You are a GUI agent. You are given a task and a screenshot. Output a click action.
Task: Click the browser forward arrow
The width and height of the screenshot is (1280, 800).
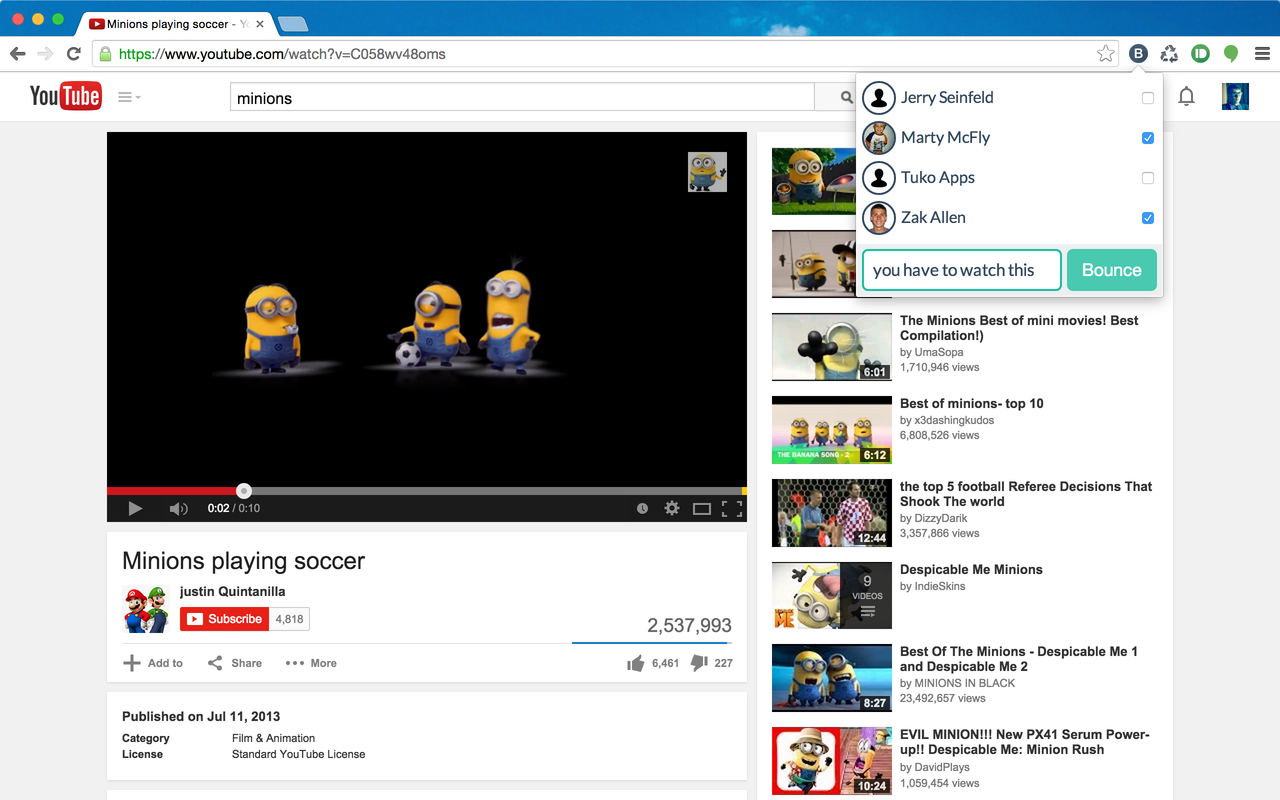45,54
